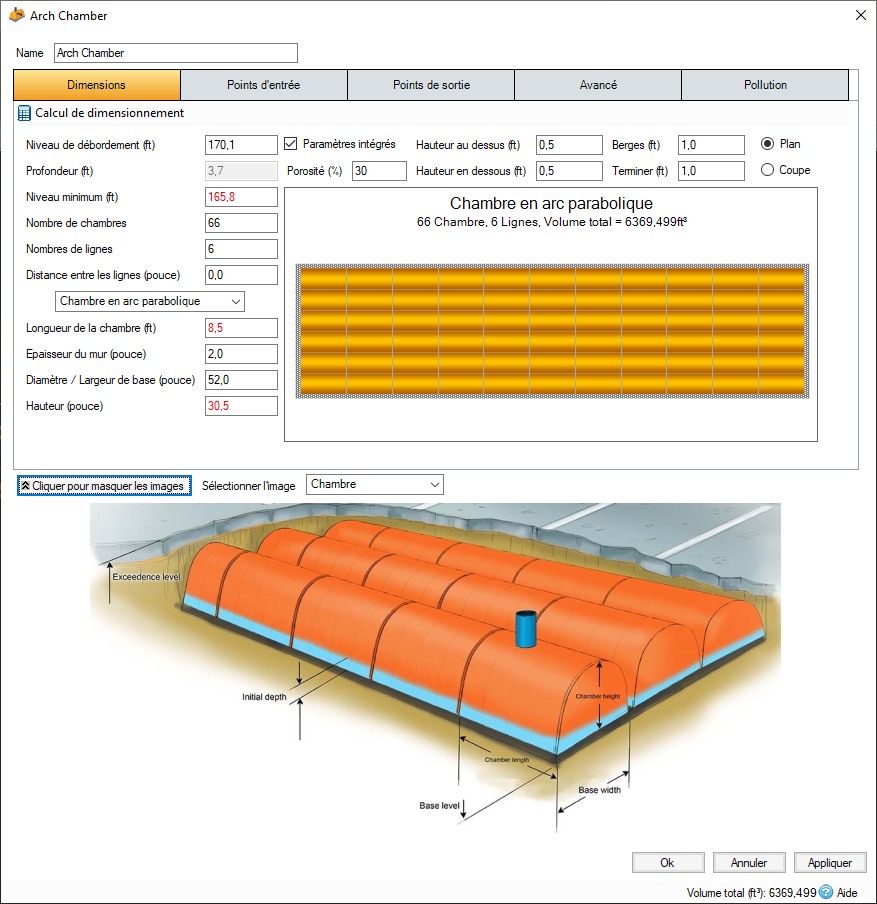The width and height of the screenshot is (877, 904).
Task: Click the arch chamber illustration image
Action: point(435,669)
